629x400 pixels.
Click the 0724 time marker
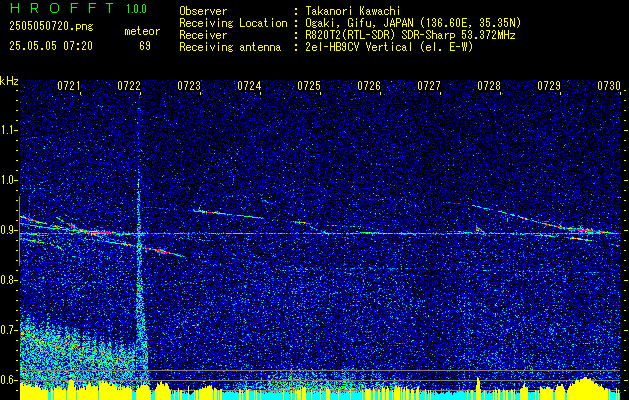pyautogui.click(x=249, y=86)
